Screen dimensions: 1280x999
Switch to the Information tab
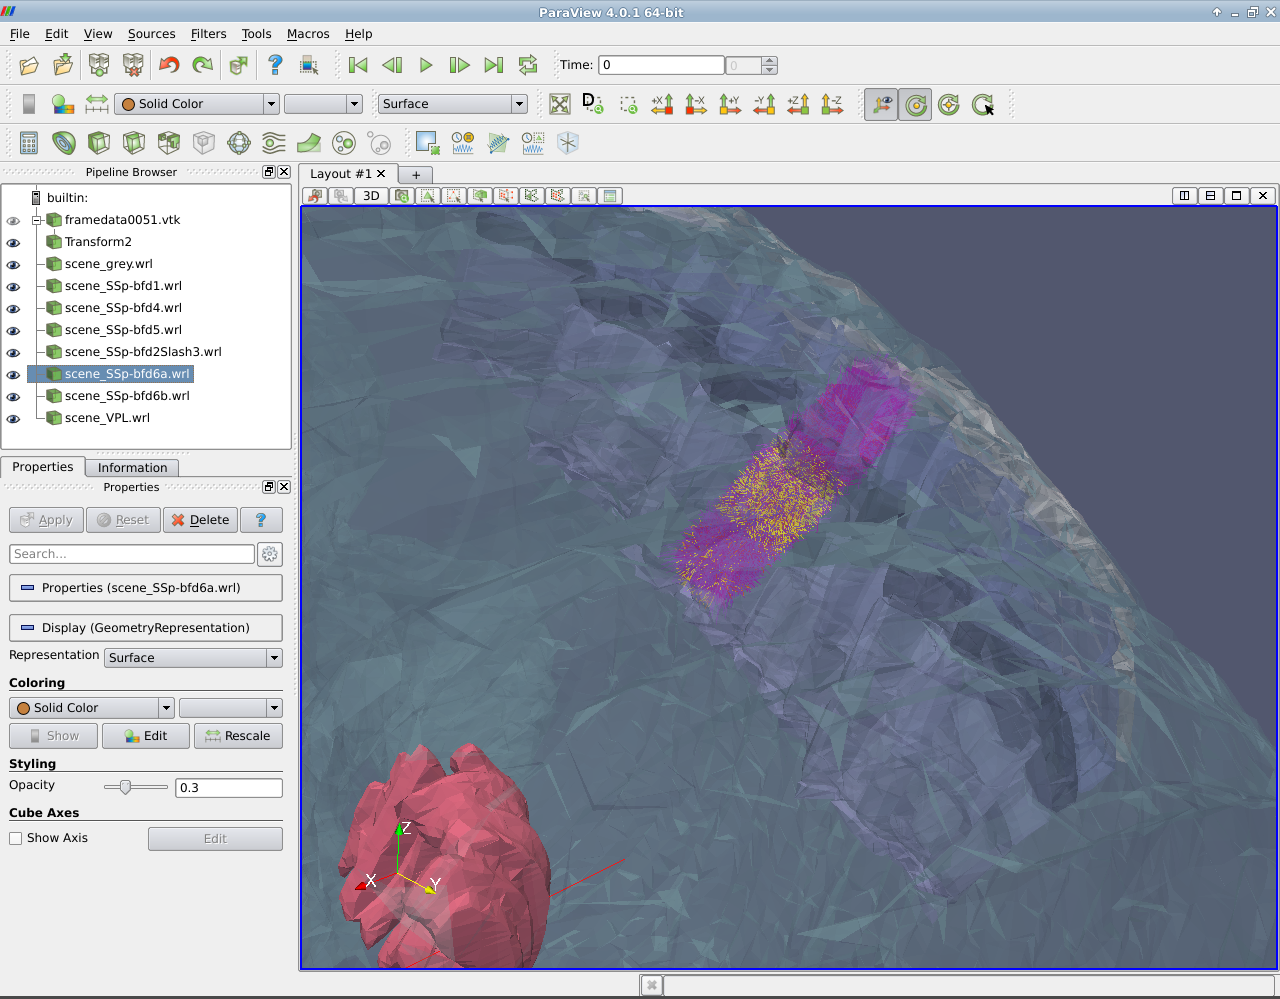tap(132, 468)
